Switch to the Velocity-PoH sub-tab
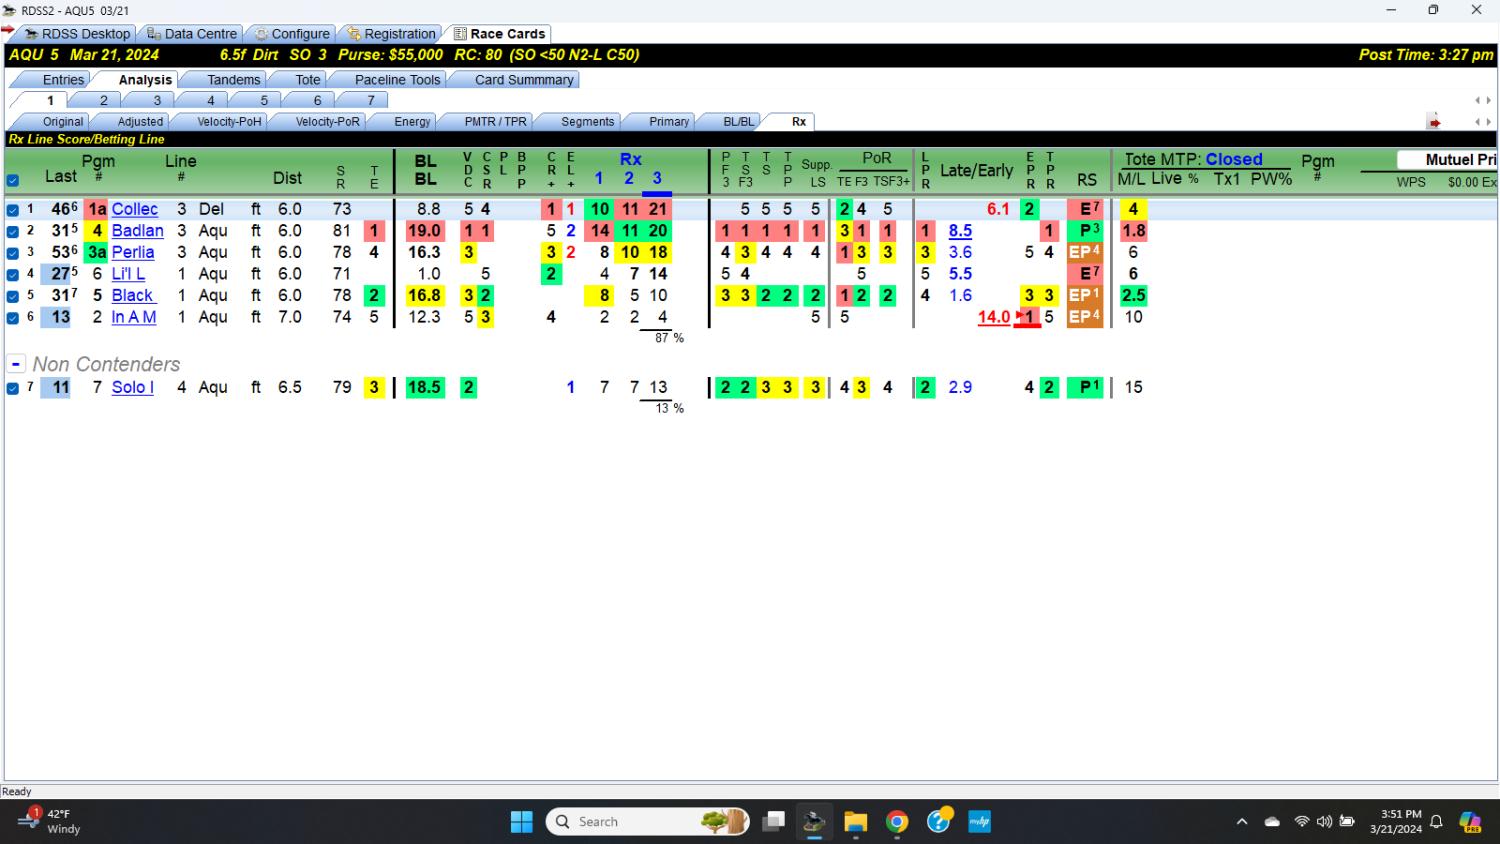 click(229, 122)
